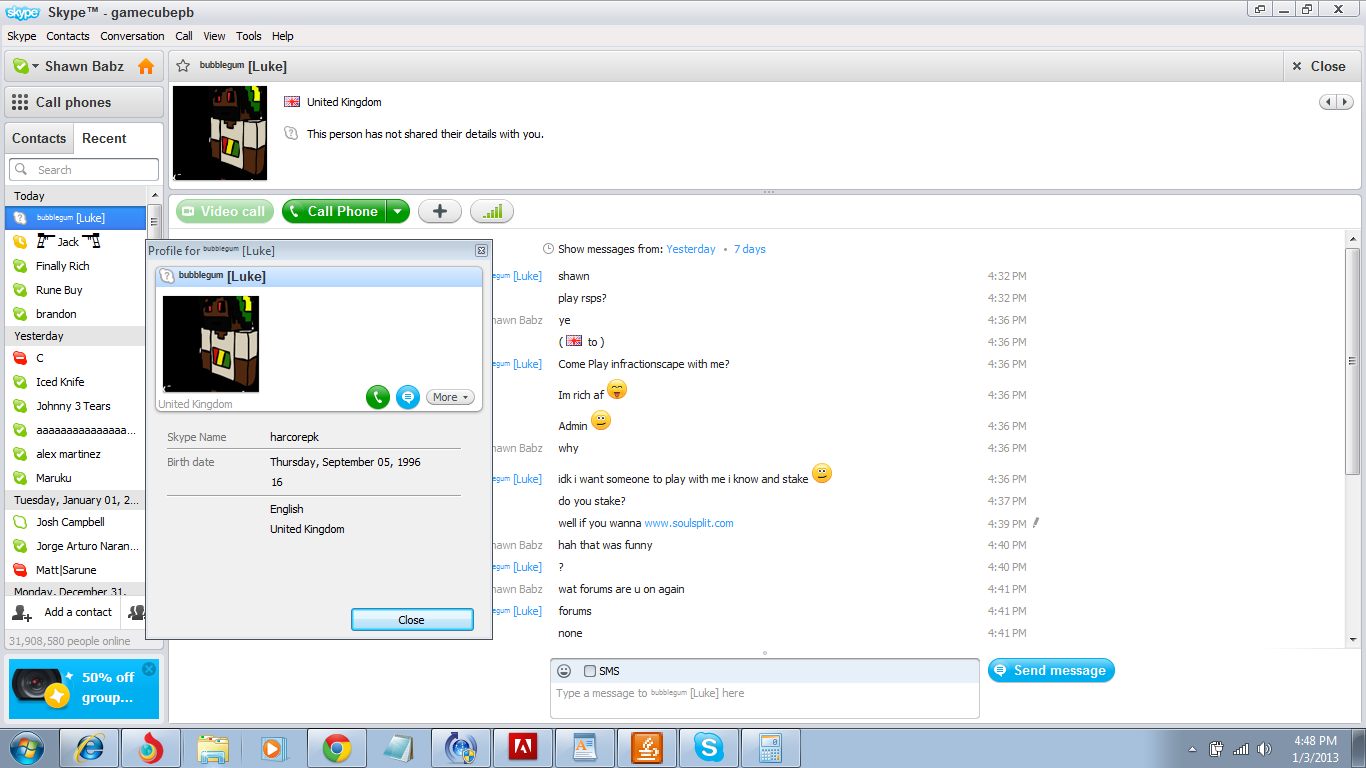Open the Windows Start orb
The image size is (1366, 768).
[26, 747]
